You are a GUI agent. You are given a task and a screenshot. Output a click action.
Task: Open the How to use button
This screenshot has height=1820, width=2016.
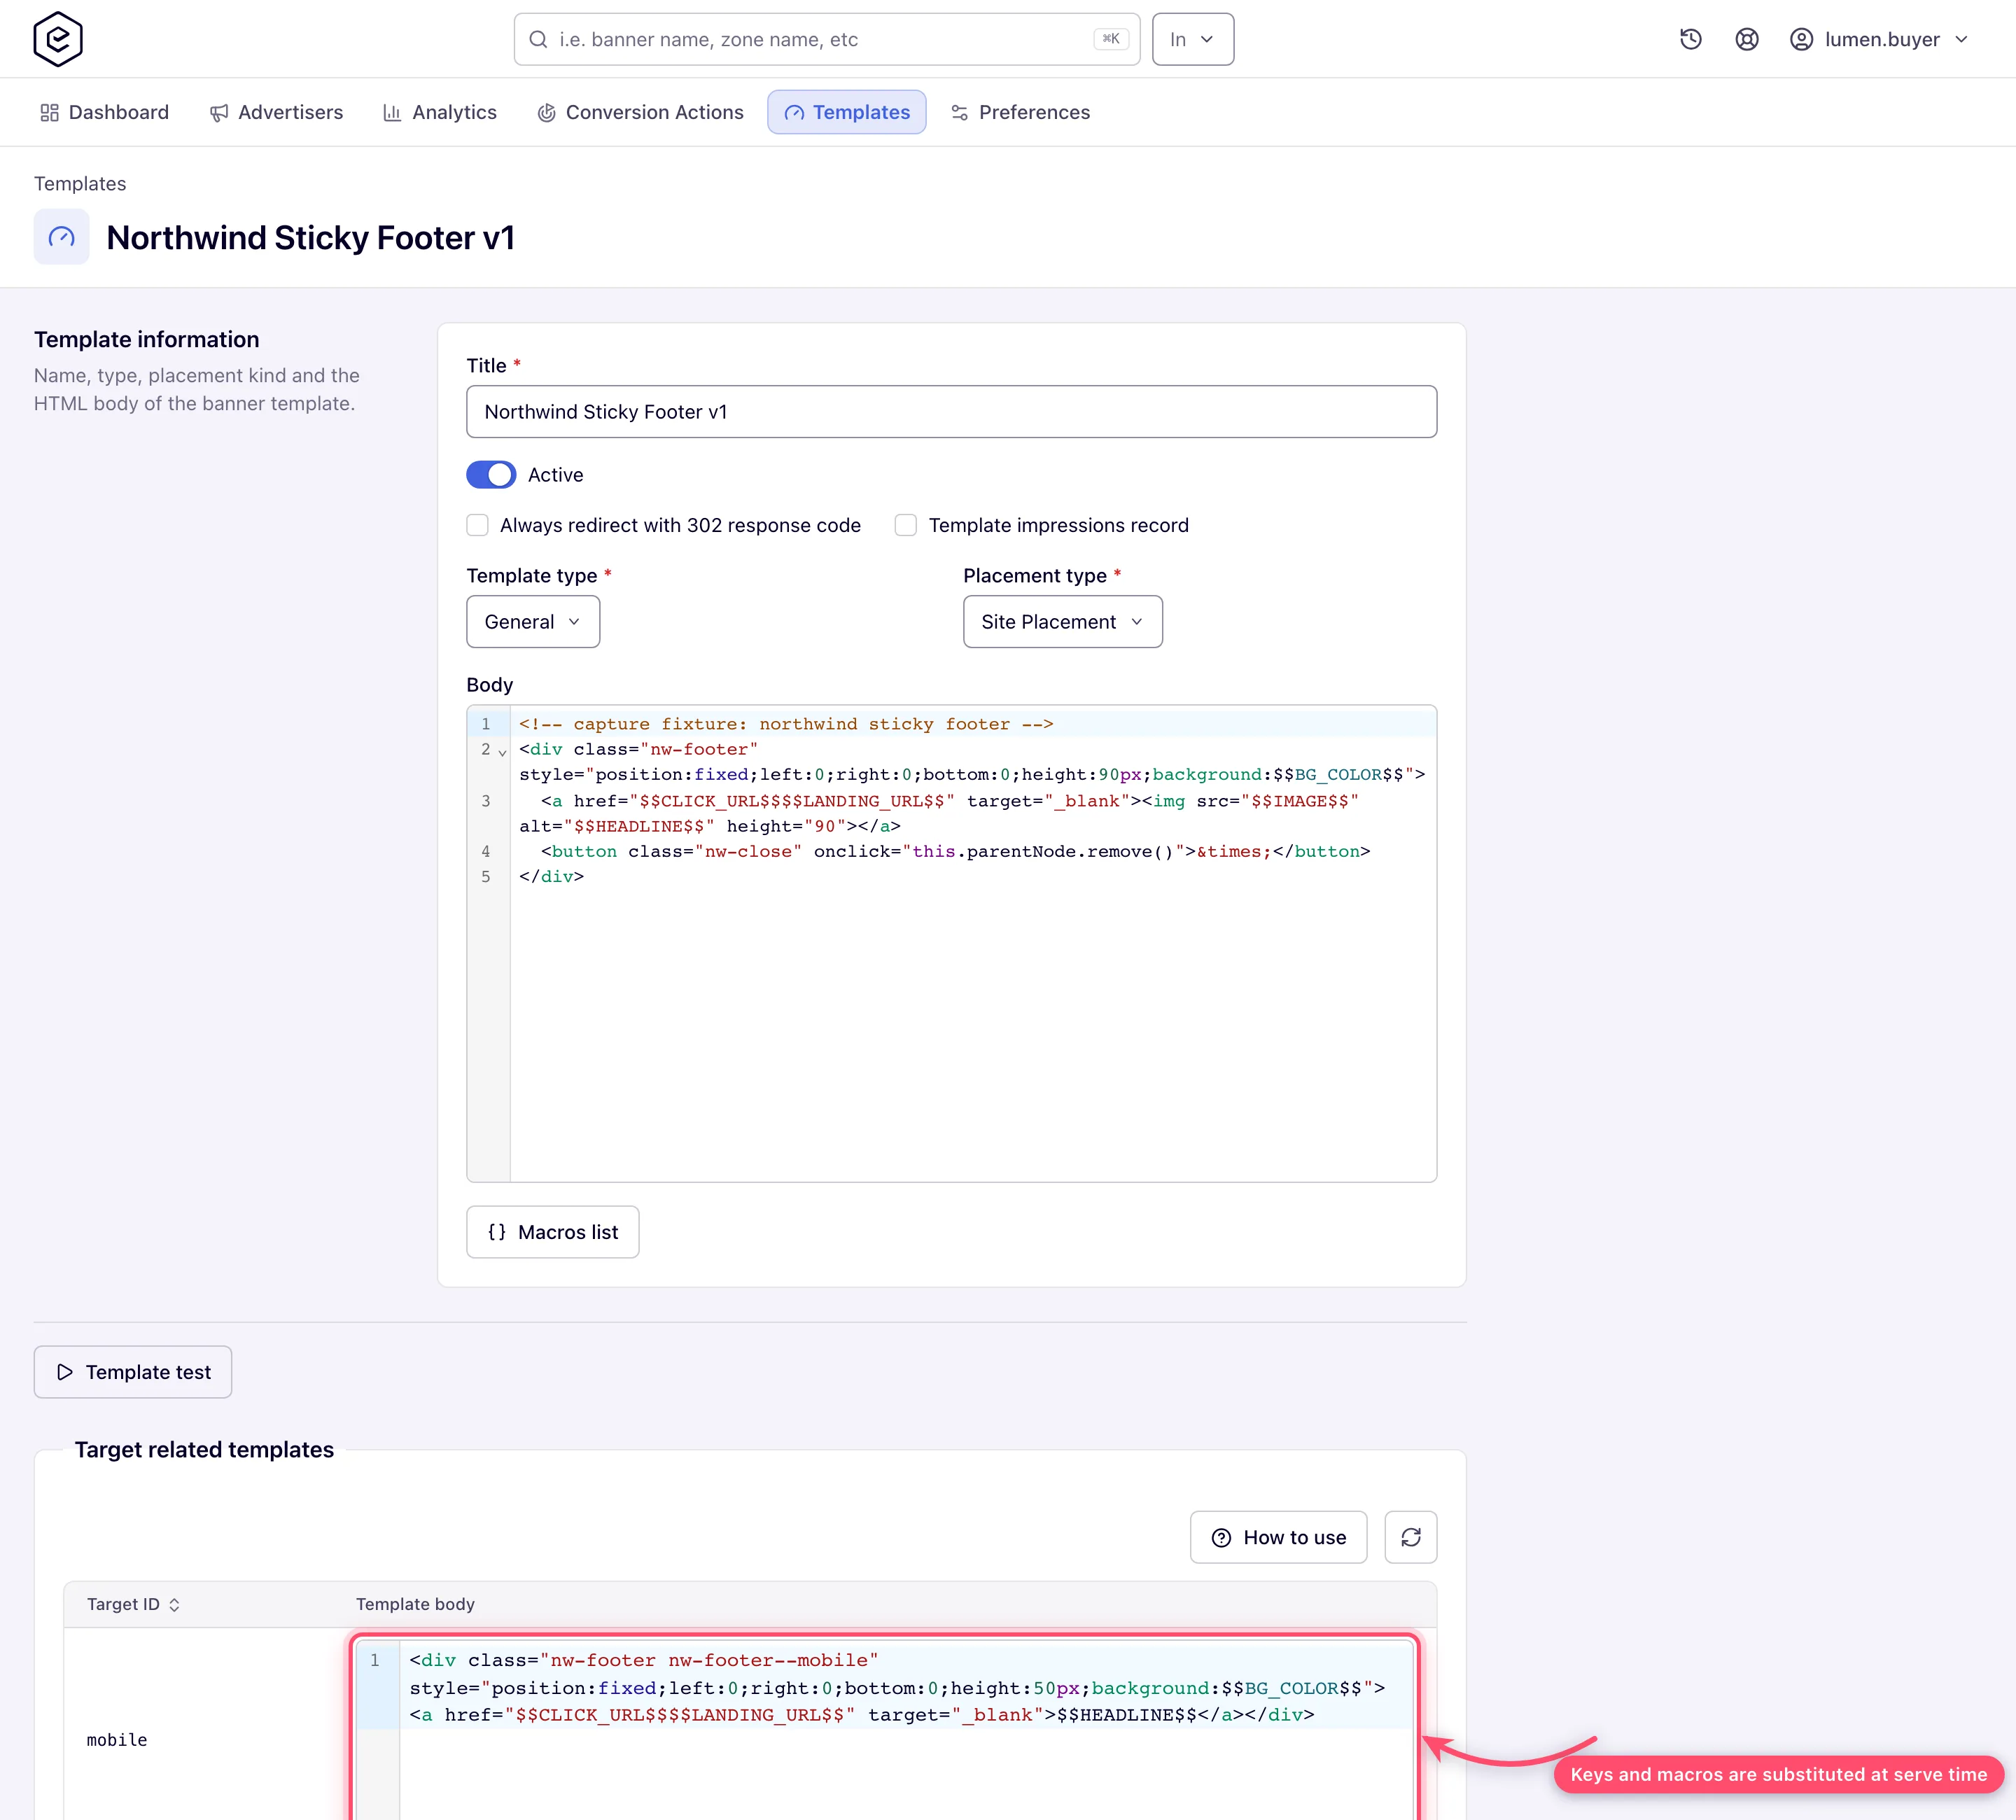[x=1278, y=1537]
